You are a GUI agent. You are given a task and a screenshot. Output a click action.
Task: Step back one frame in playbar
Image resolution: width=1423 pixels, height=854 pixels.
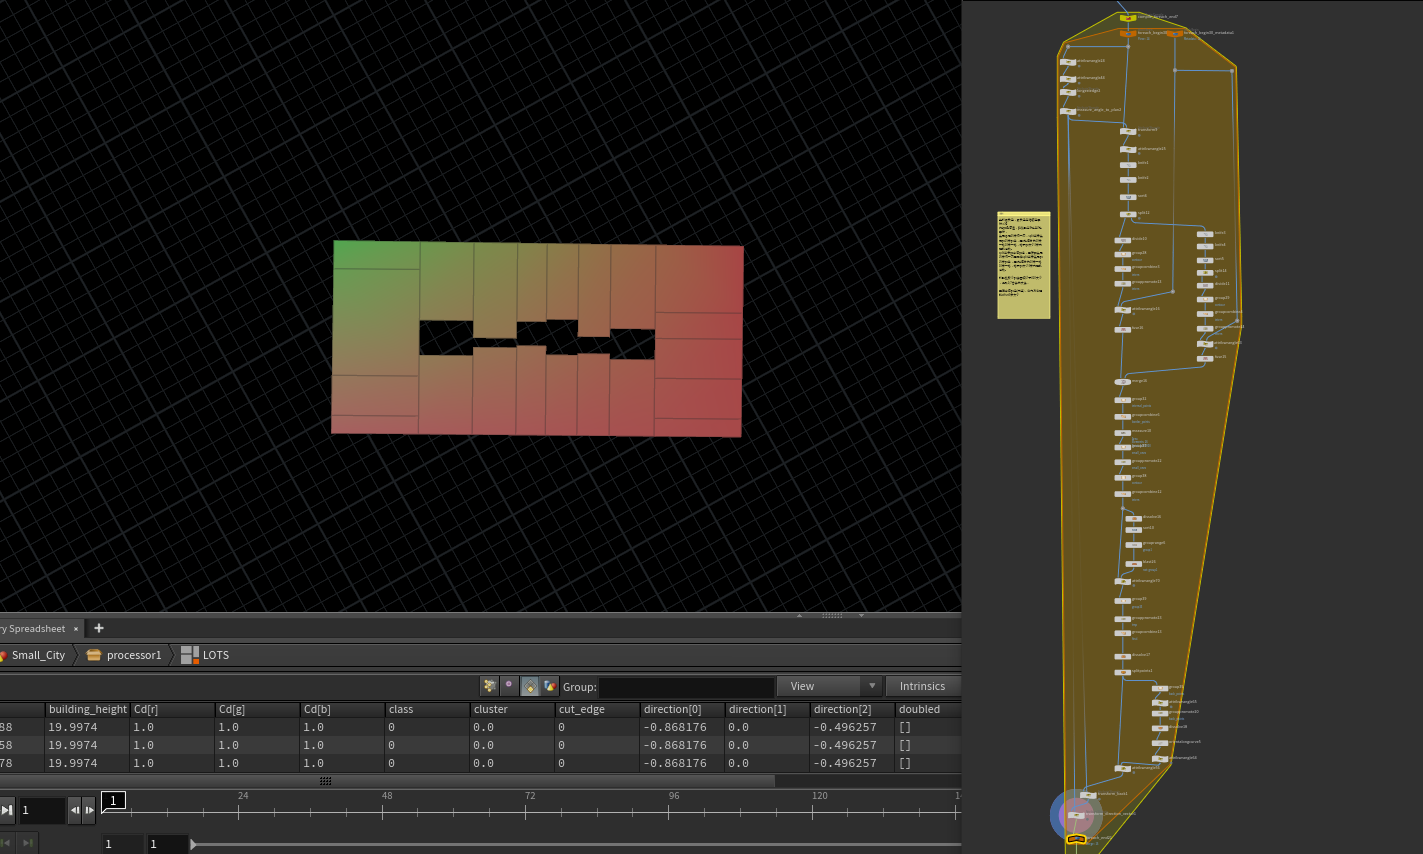coord(74,810)
